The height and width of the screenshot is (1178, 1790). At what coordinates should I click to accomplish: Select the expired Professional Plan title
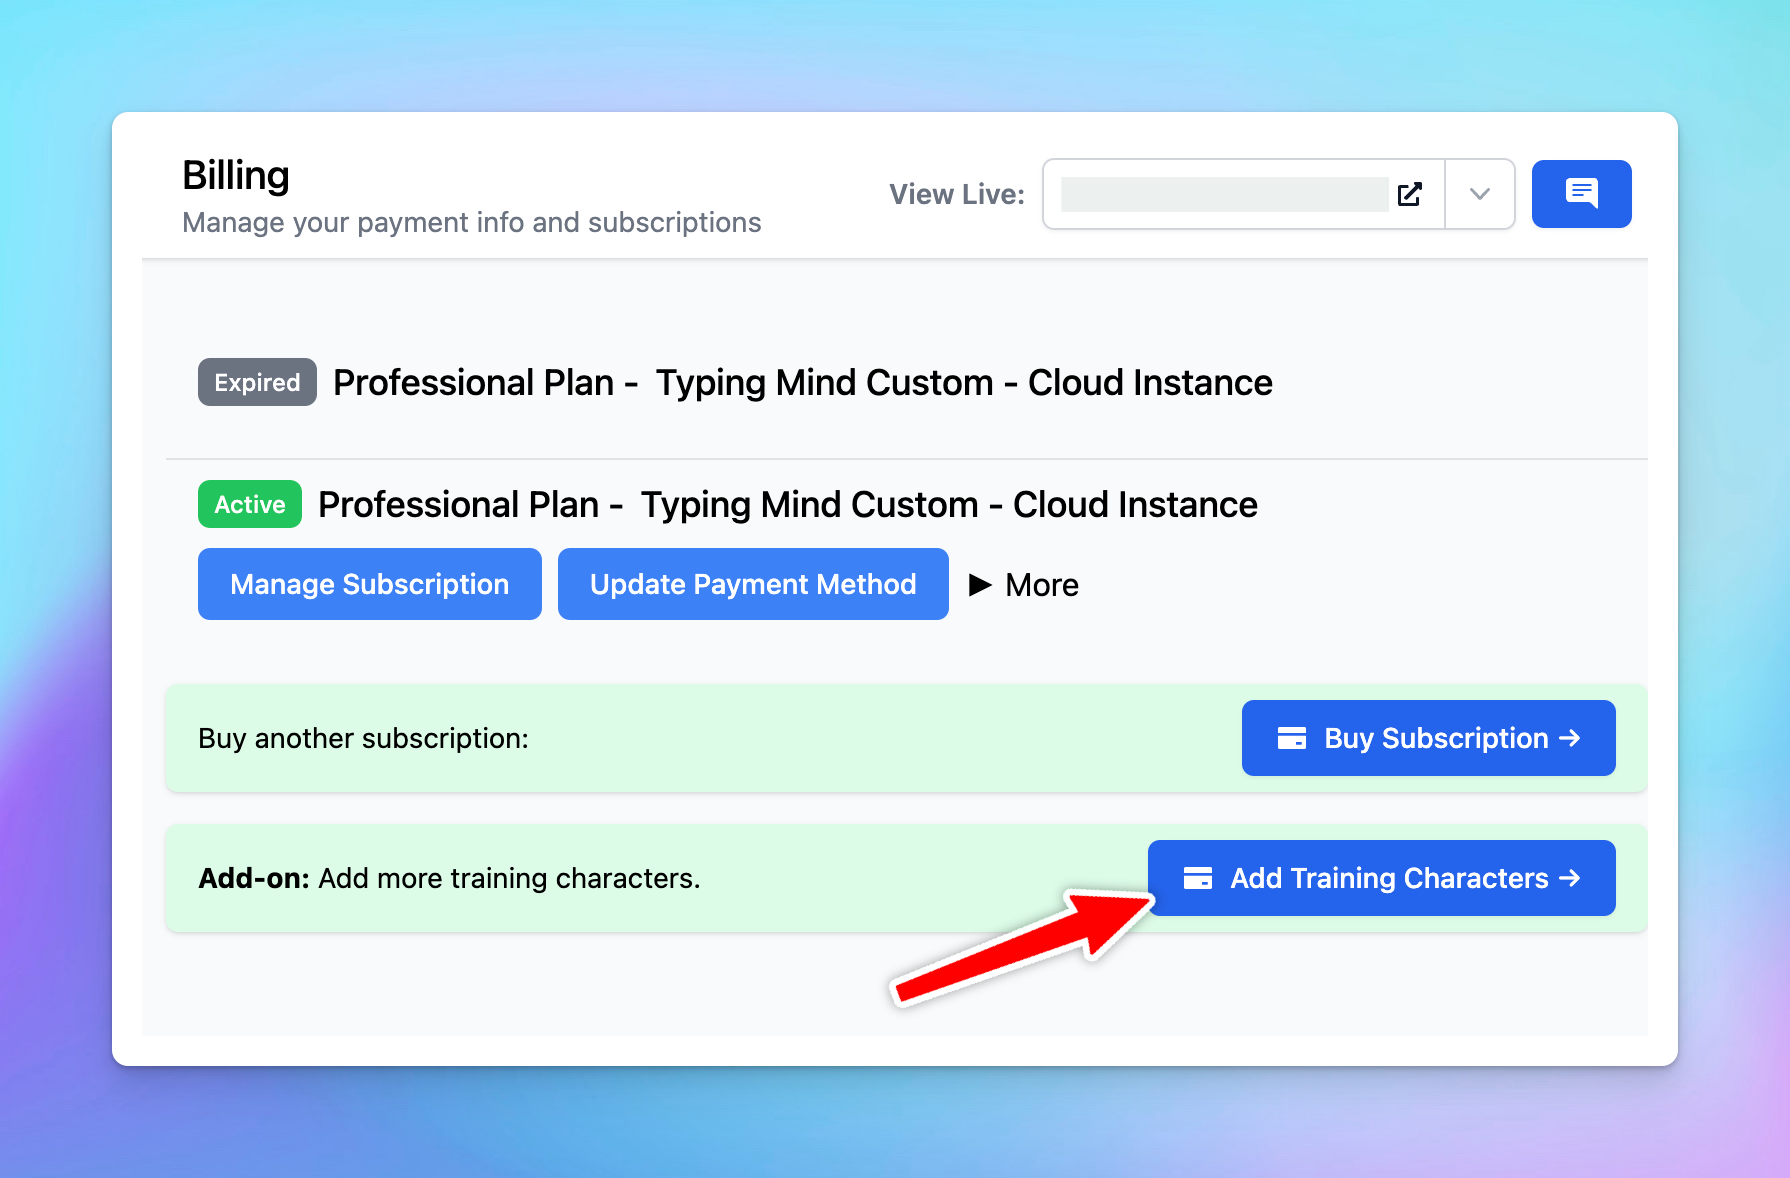[x=803, y=382]
